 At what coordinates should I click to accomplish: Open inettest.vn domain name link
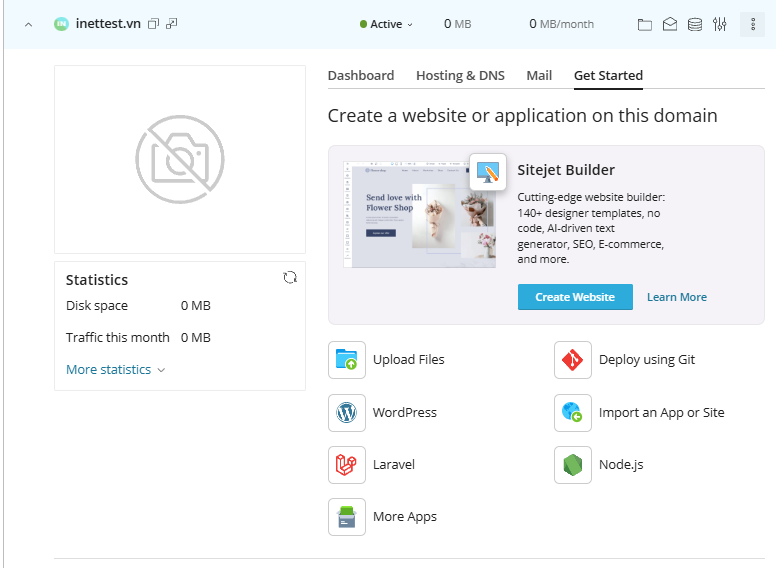[108, 24]
